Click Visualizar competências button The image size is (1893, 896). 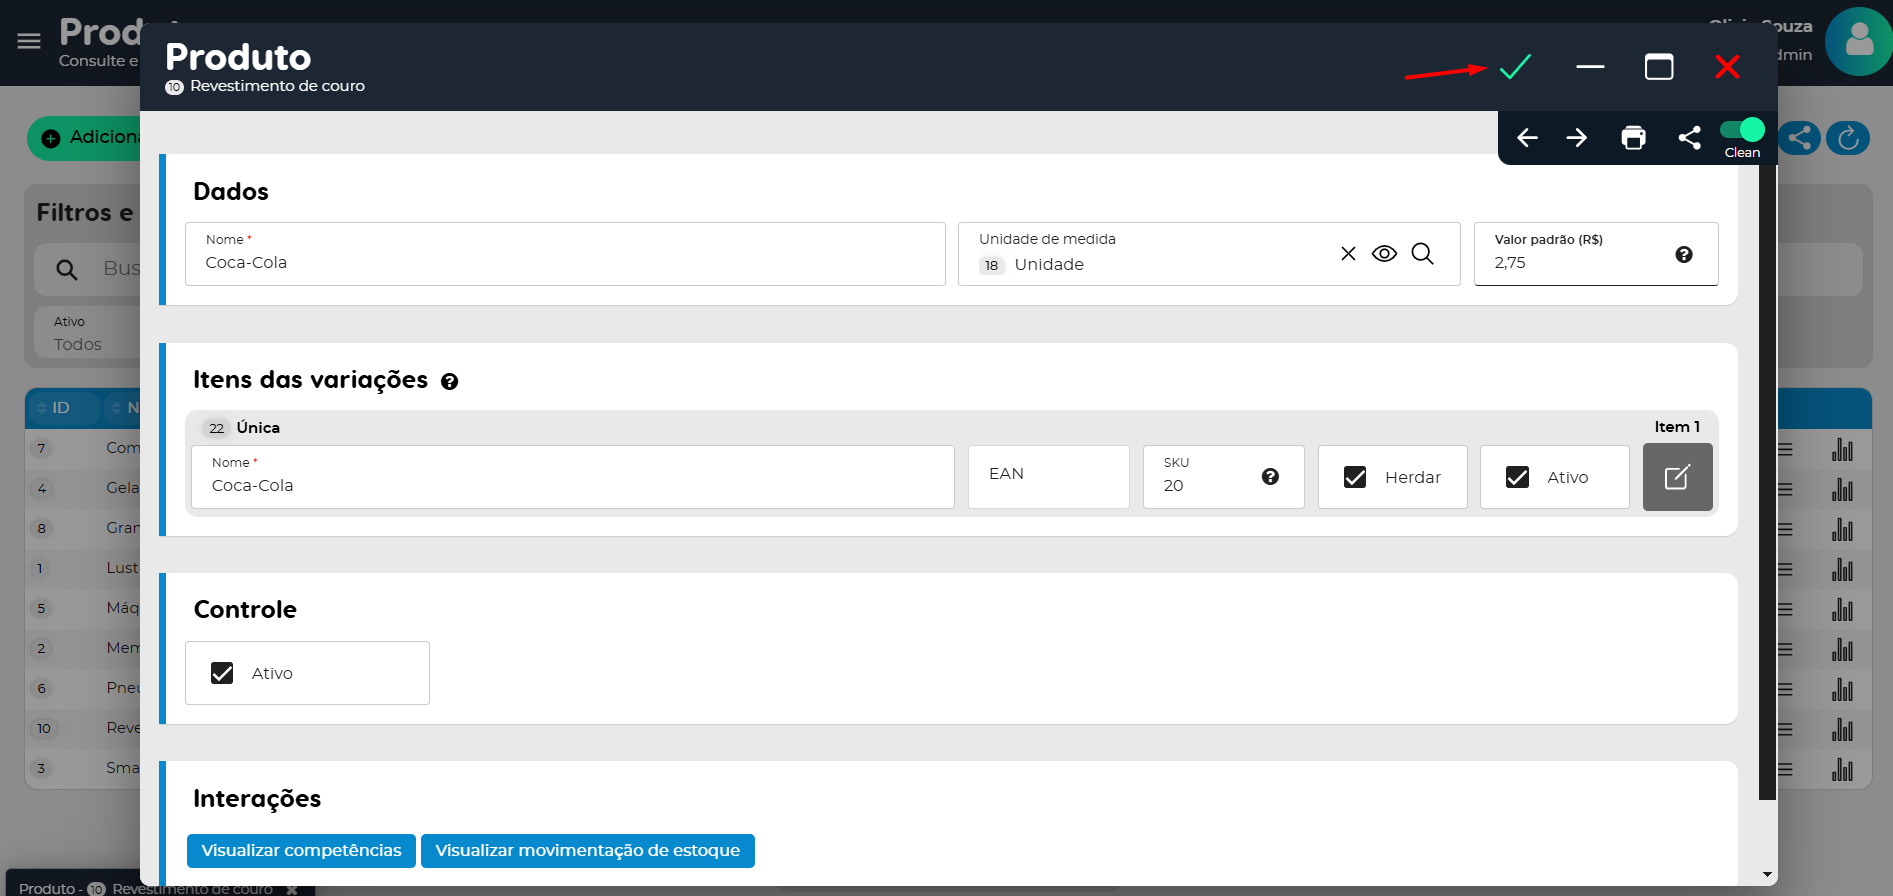point(301,851)
